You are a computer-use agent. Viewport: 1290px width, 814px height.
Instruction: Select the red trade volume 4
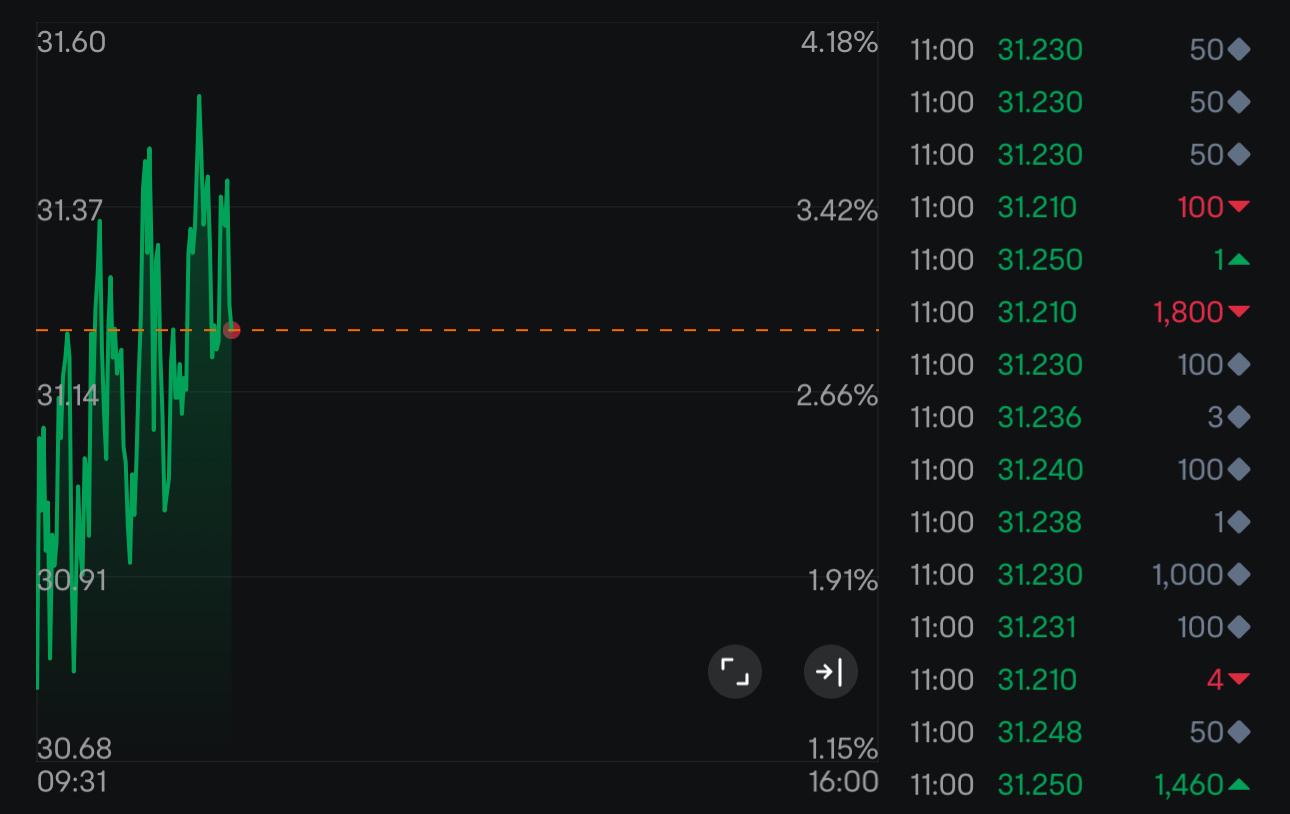click(x=1215, y=680)
